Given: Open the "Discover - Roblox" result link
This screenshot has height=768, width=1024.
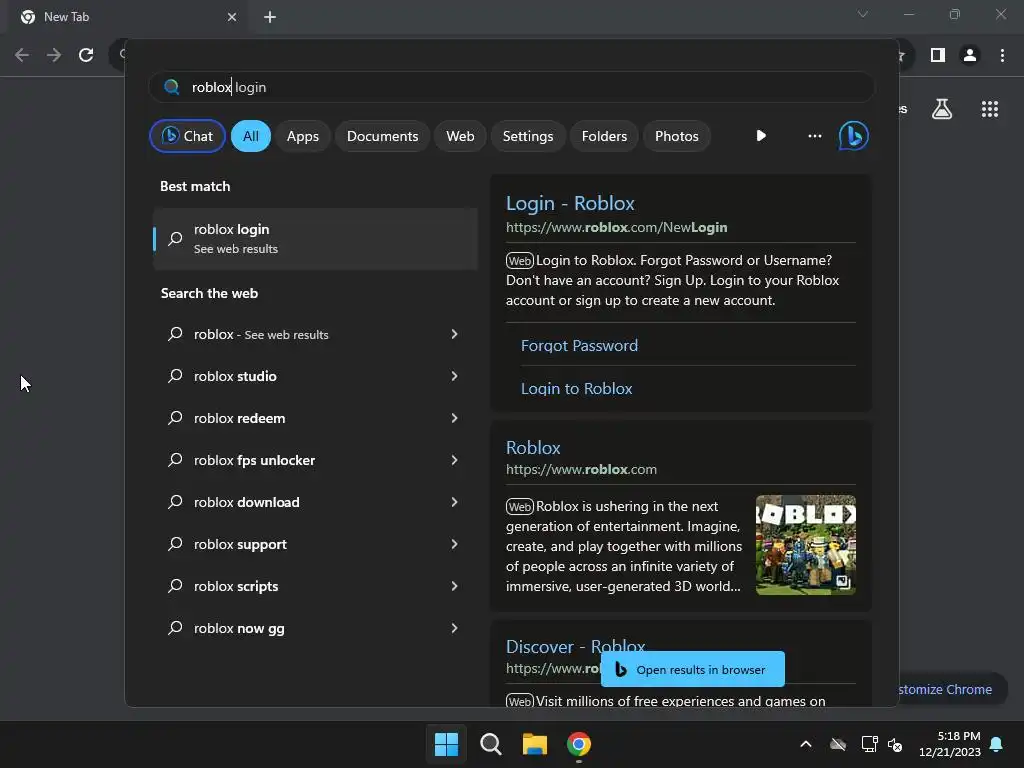Looking at the screenshot, I should click(575, 647).
